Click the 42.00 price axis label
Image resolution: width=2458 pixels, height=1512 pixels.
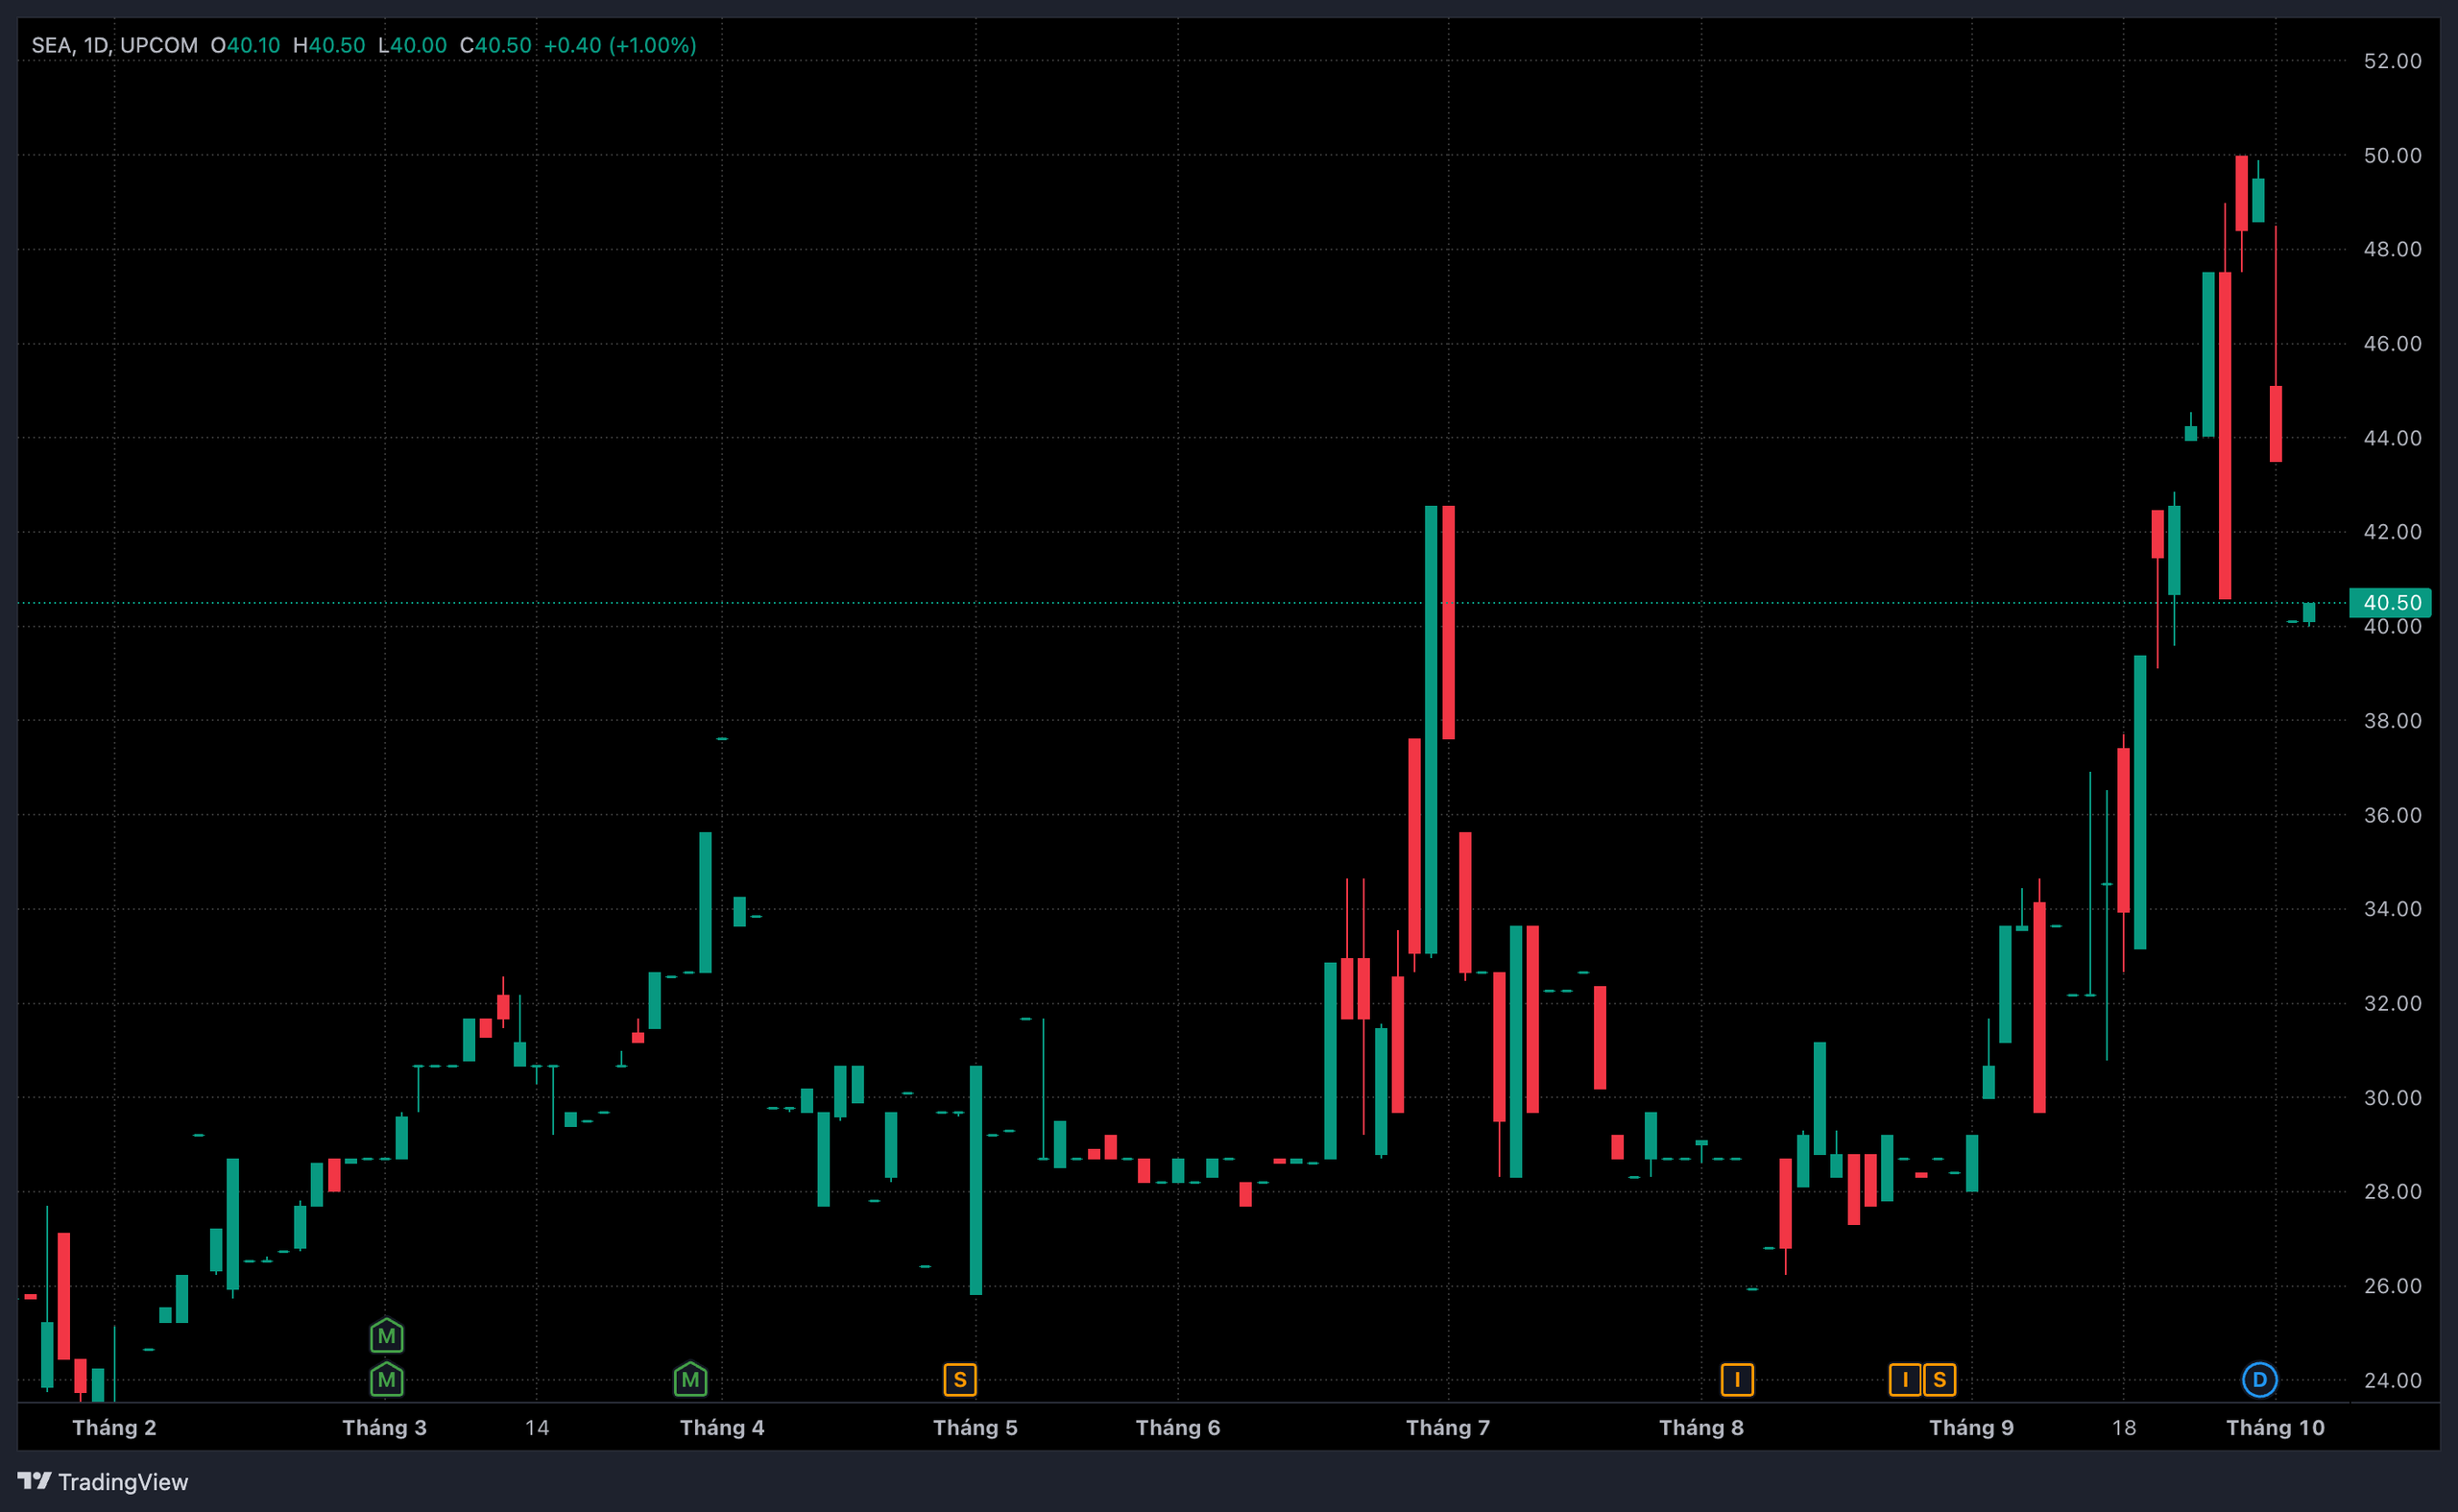coord(2392,532)
